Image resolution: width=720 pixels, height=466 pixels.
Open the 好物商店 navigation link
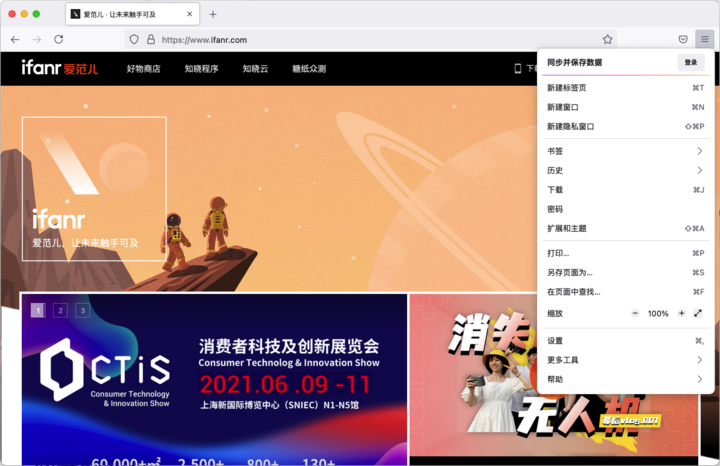[143, 69]
